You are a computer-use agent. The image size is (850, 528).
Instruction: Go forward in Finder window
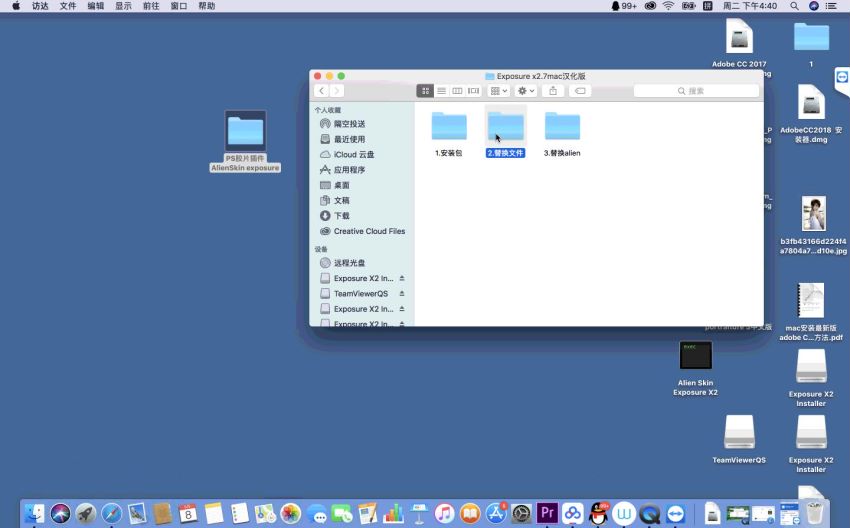click(x=337, y=91)
